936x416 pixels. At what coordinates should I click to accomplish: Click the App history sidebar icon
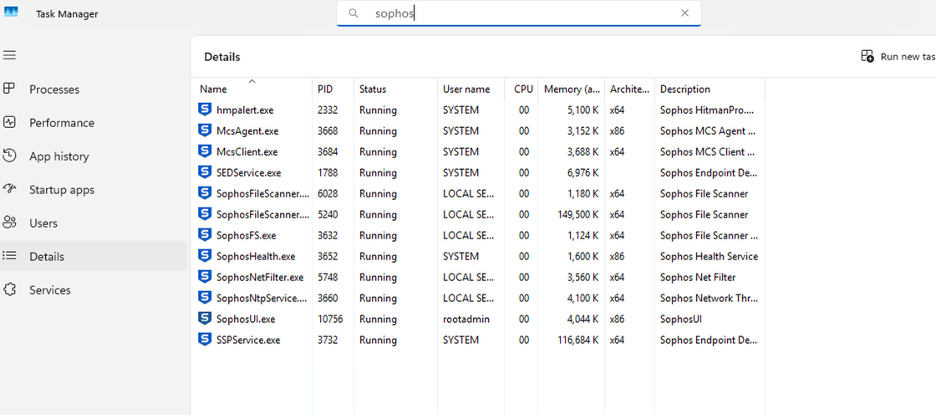click(9, 156)
